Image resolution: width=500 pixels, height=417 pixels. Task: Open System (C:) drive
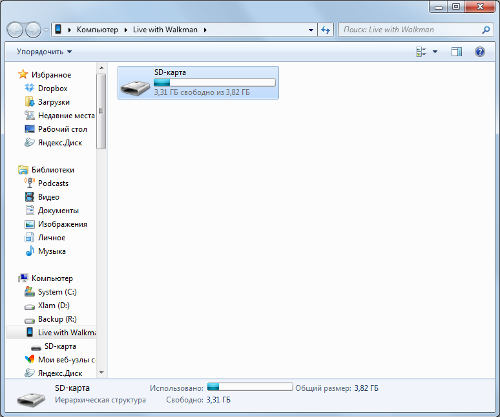coord(57,292)
